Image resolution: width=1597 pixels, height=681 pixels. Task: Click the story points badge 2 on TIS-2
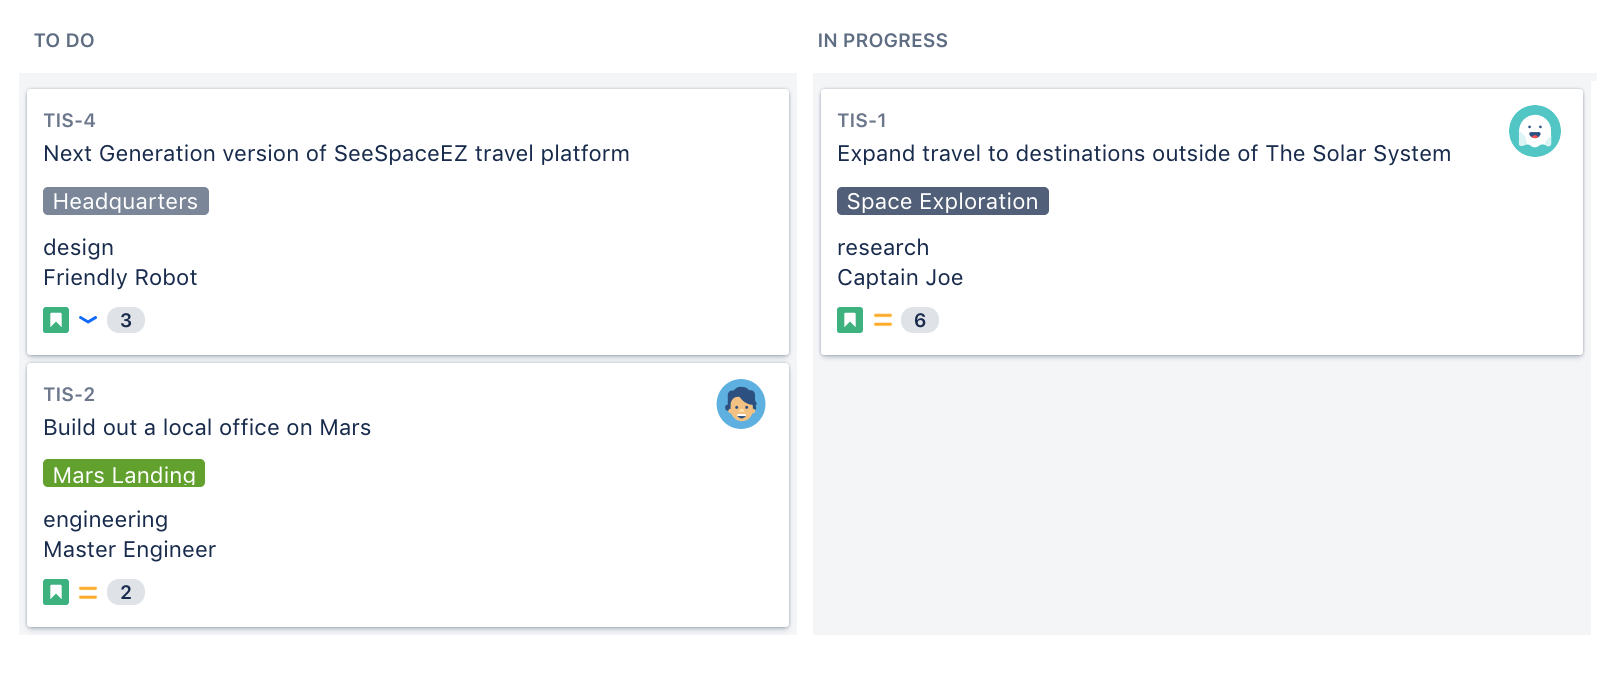126,592
